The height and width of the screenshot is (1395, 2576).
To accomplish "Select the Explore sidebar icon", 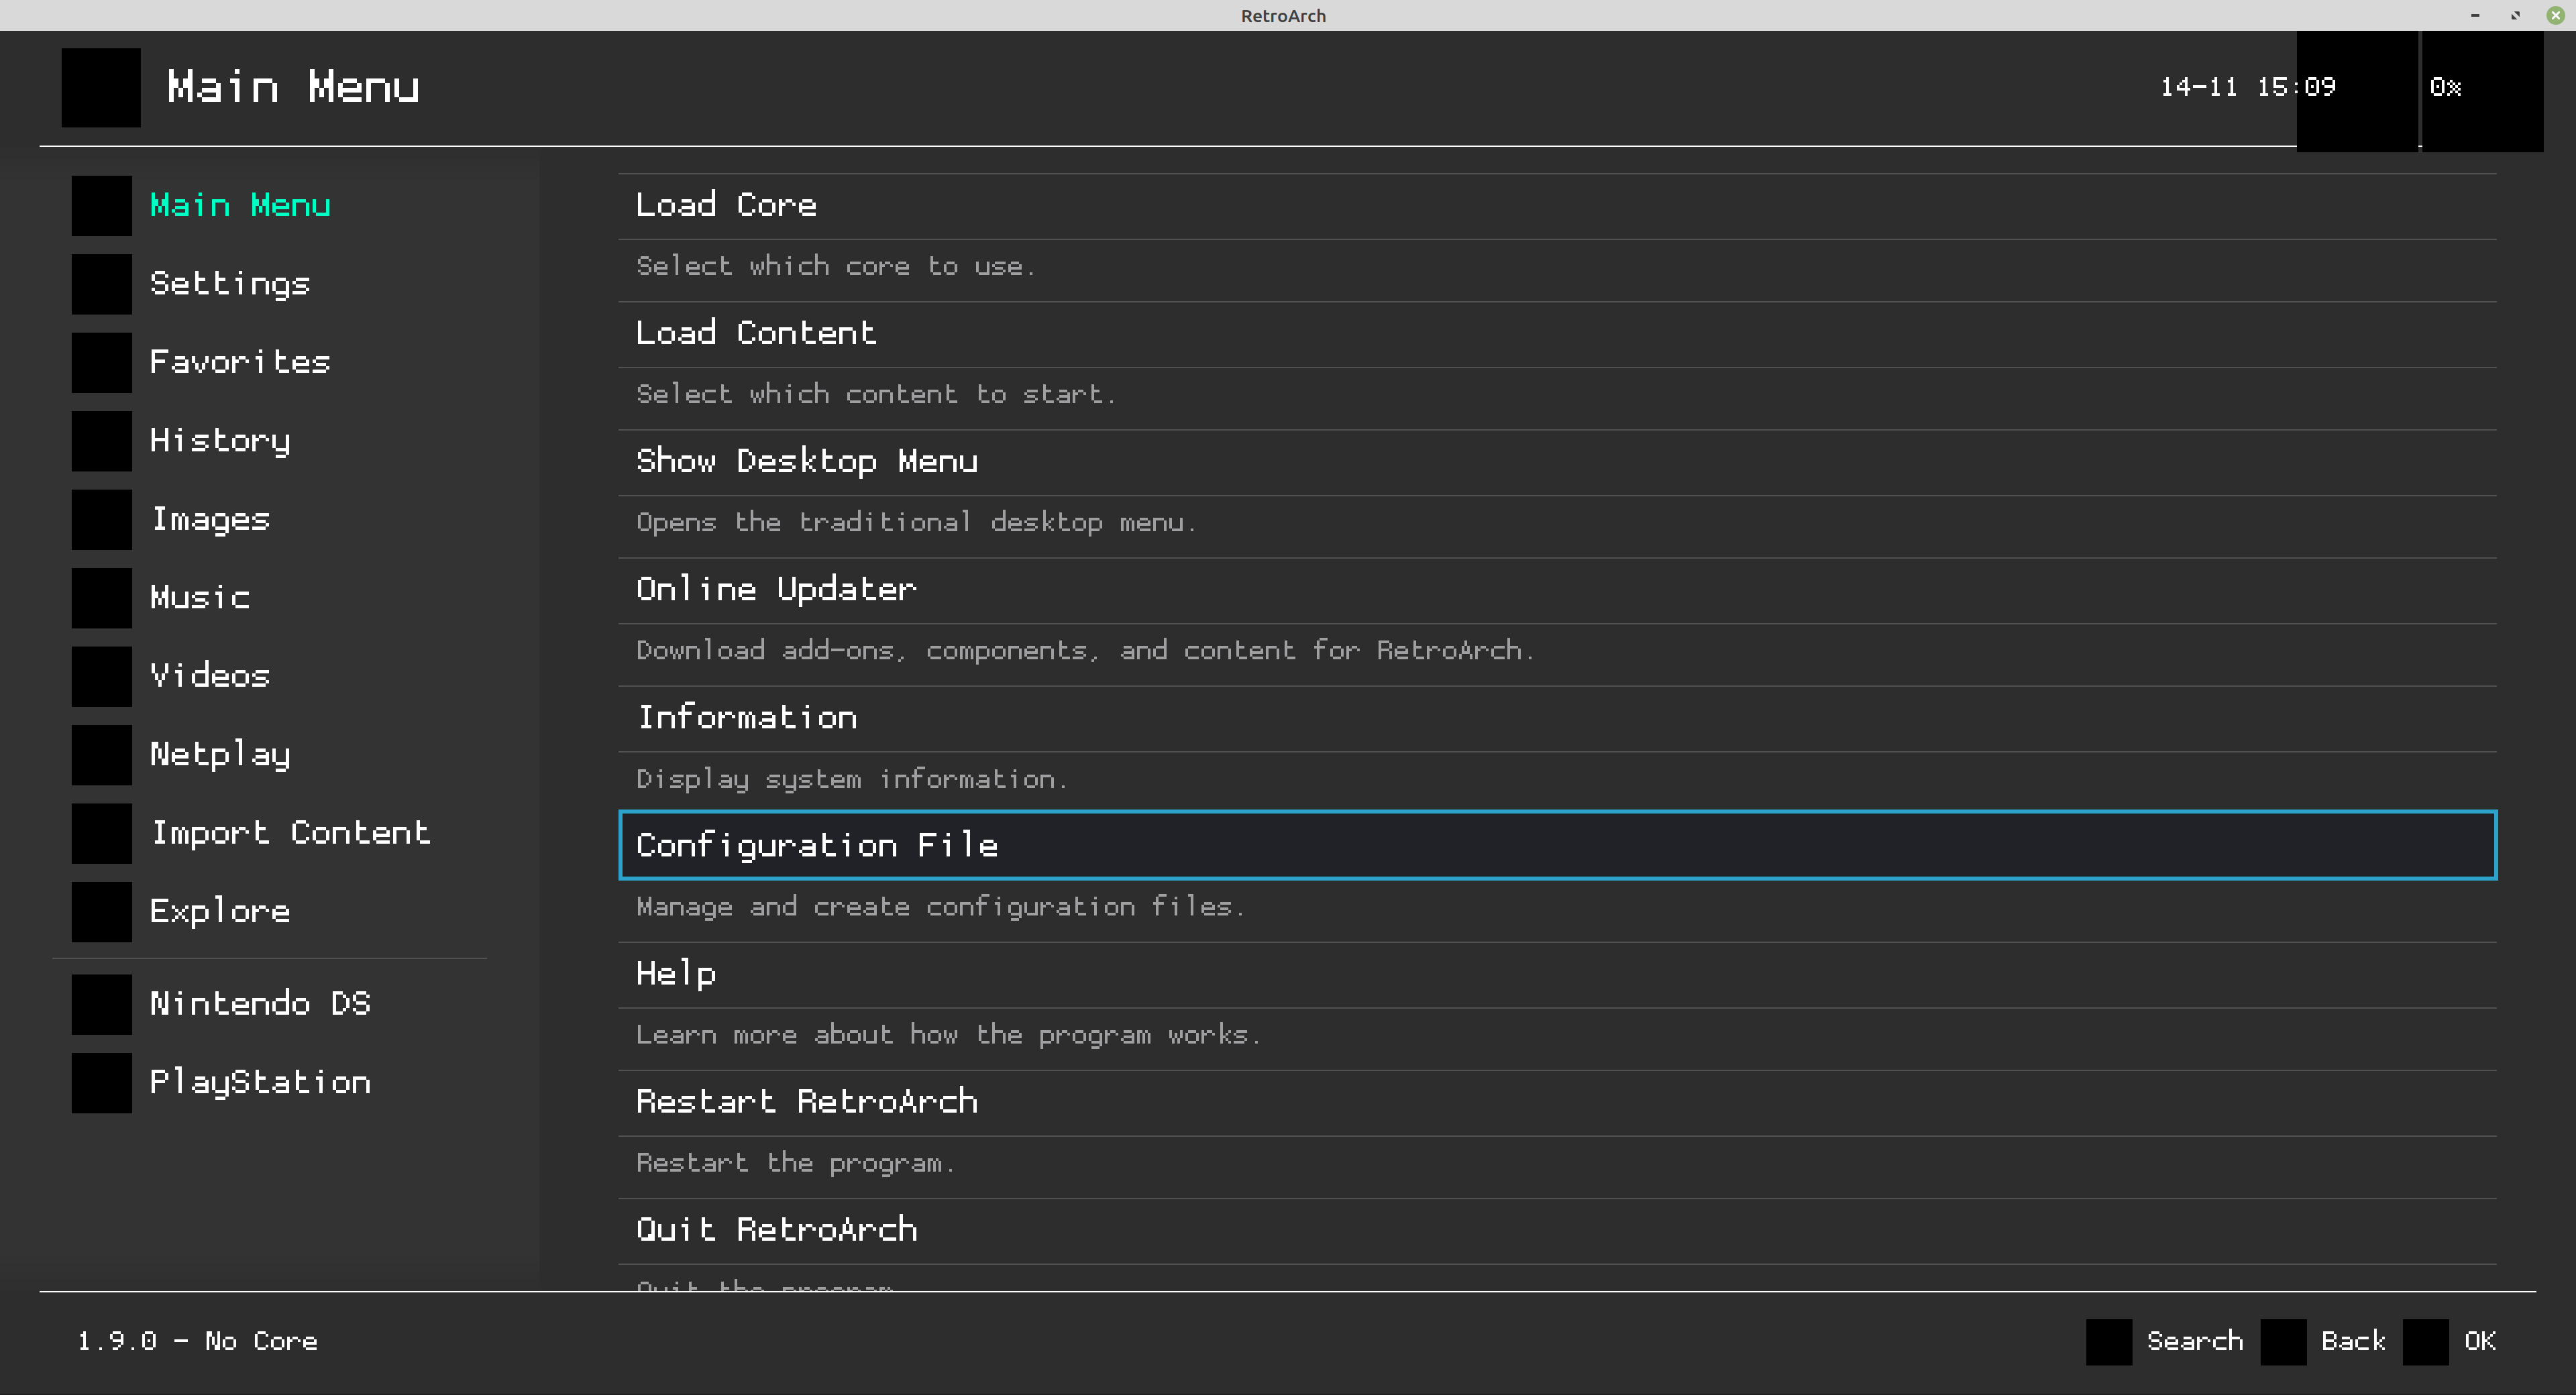I will [x=100, y=911].
